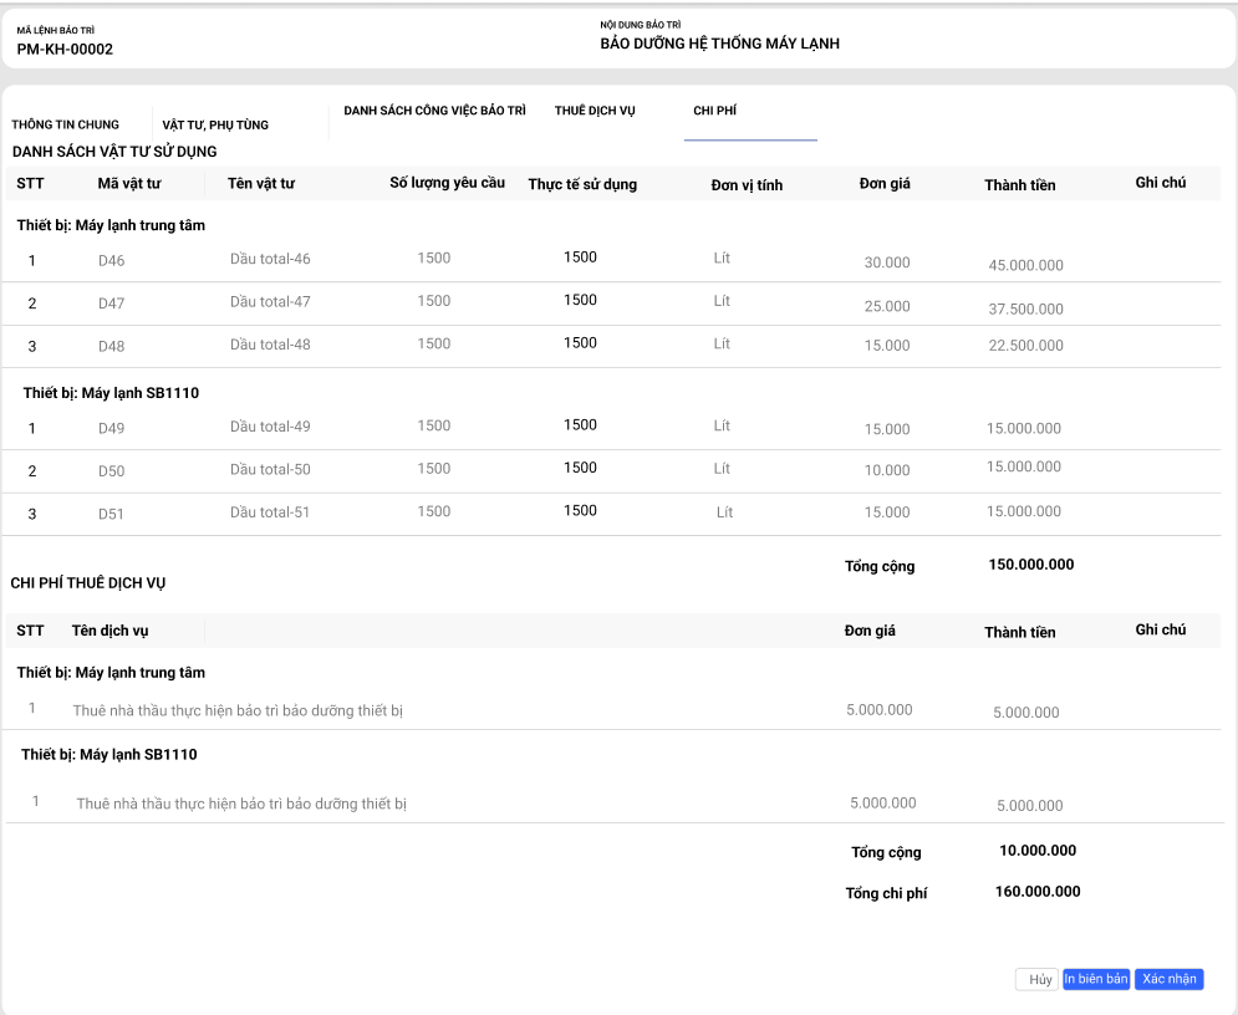Click the Số lượng yêu cầu header
The height and width of the screenshot is (1015, 1238).
coord(447,183)
